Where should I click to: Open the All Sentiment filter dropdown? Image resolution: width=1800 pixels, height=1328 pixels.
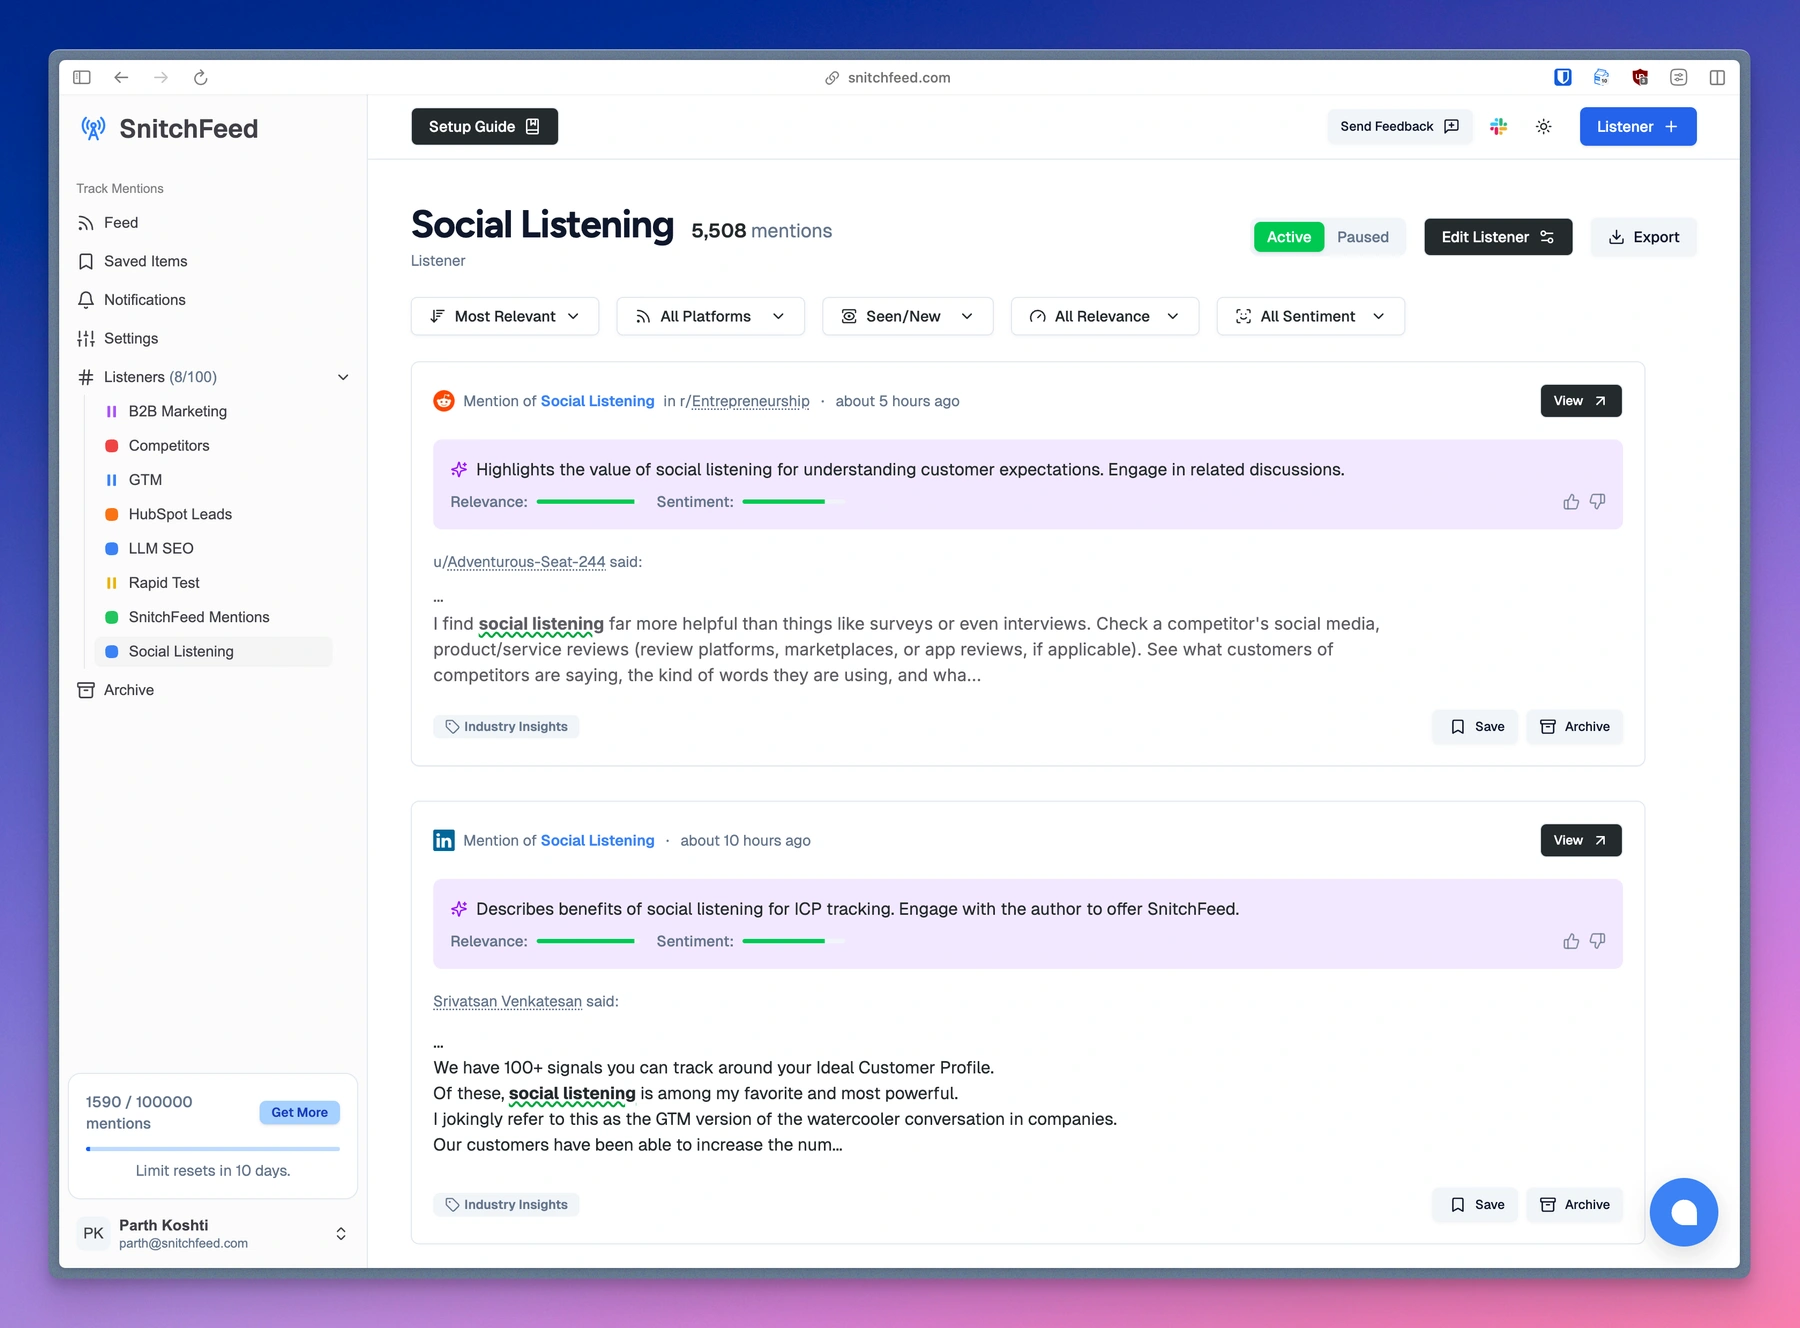(x=1311, y=316)
